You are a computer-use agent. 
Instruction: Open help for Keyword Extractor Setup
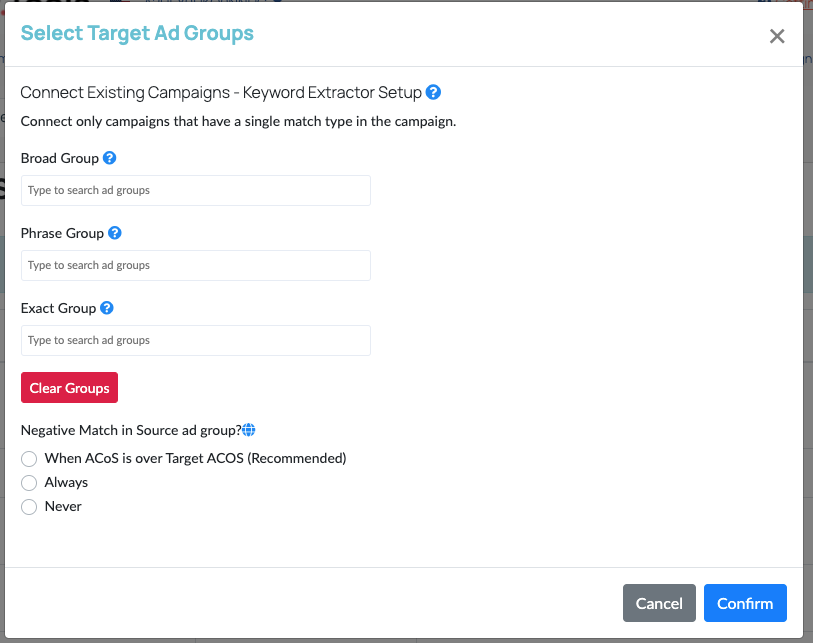433,92
